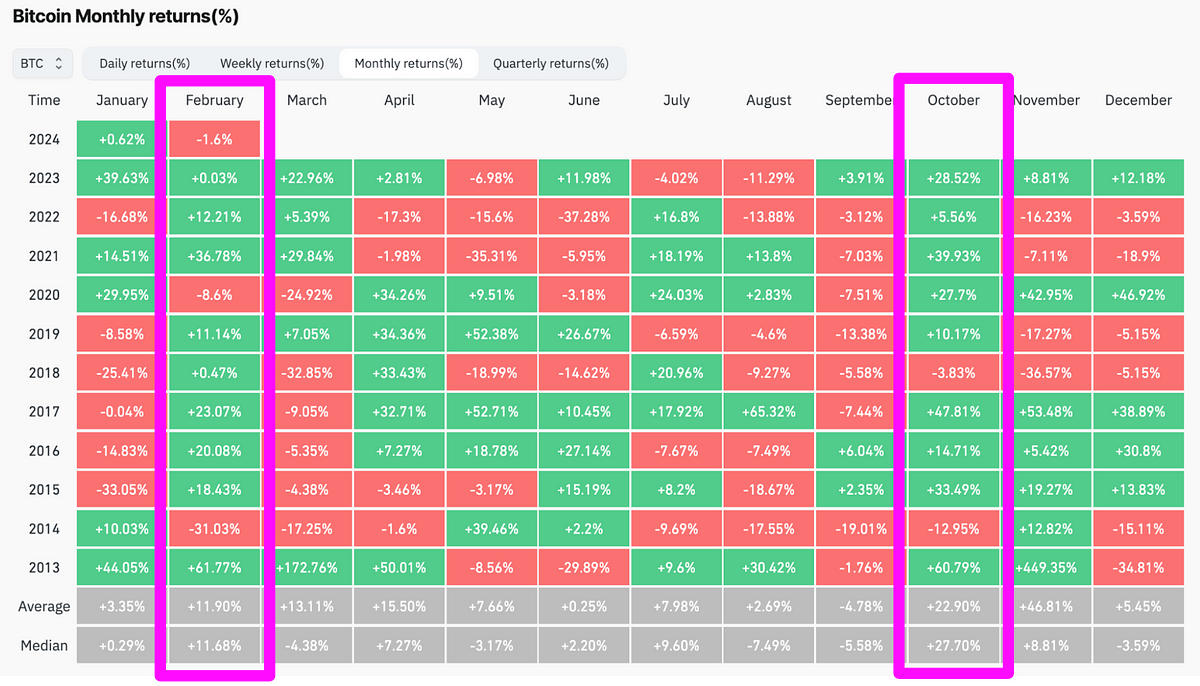Select the +11.90% February average cell
Image resolution: width=1200 pixels, height=686 pixels.
click(214, 606)
